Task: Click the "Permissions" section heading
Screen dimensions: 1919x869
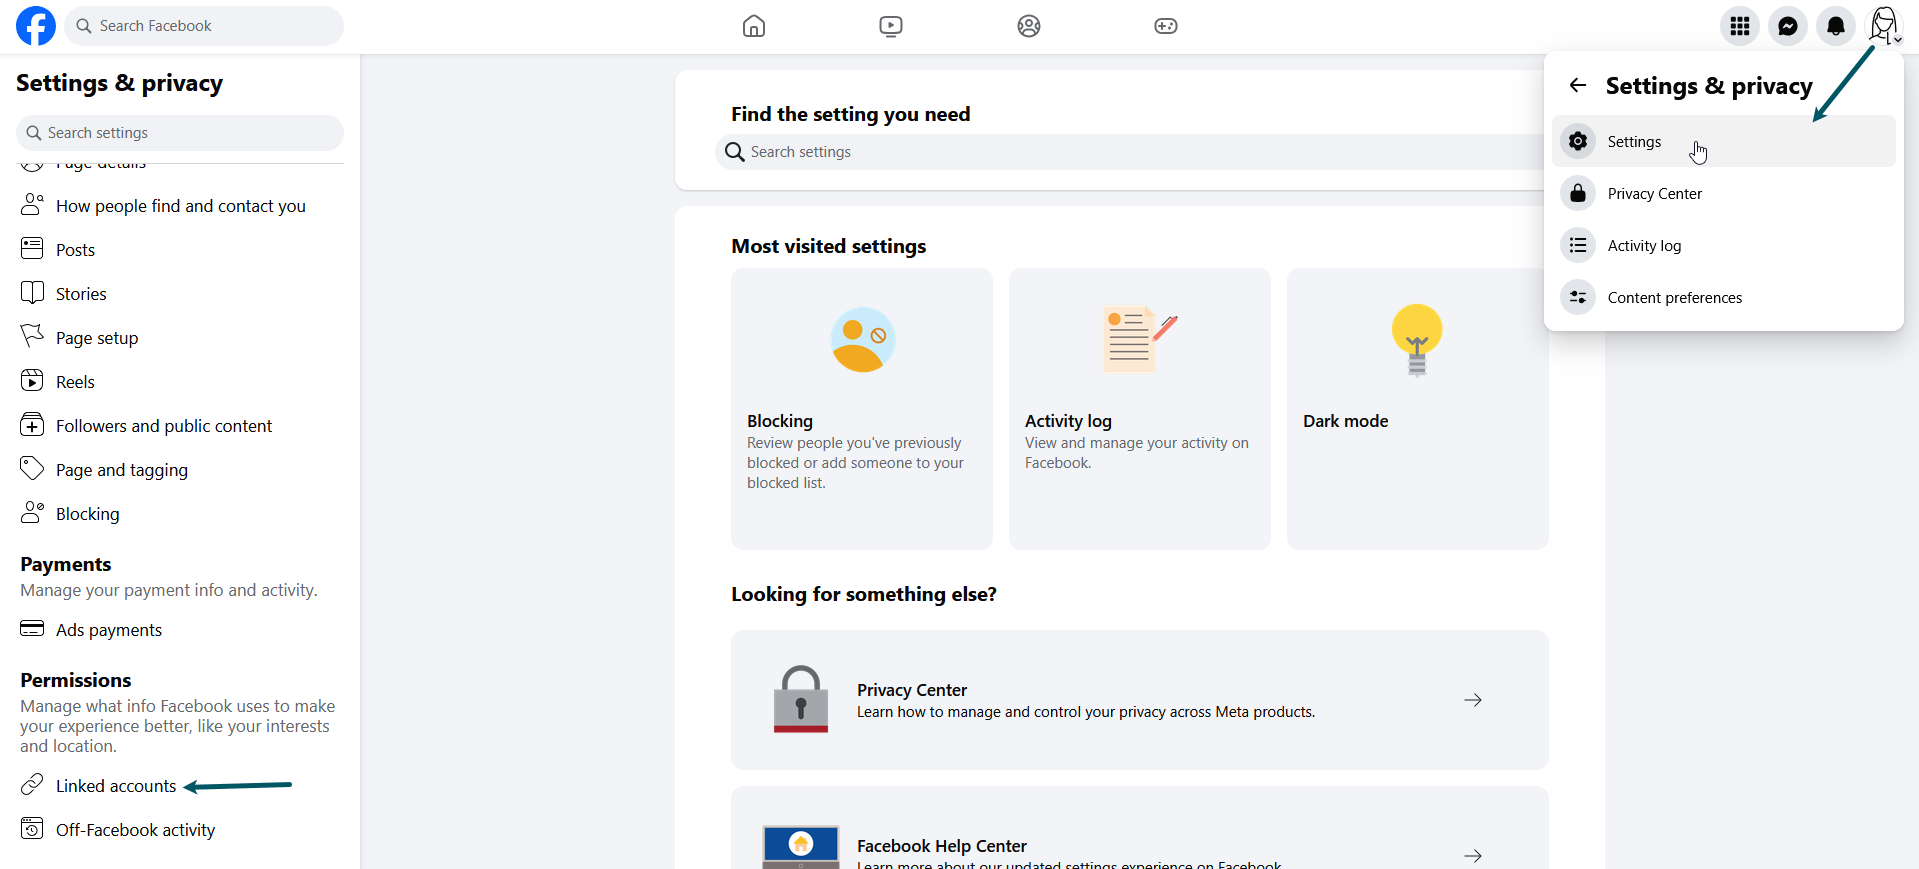Action: [76, 680]
